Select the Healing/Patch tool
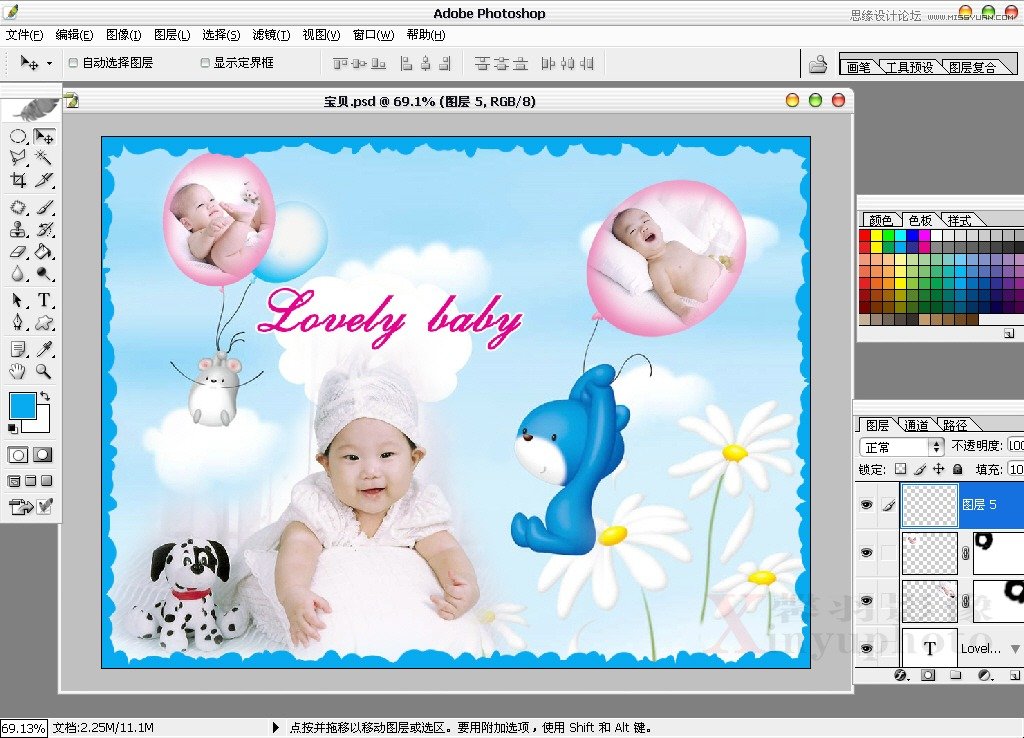The width and height of the screenshot is (1024, 738). [x=18, y=208]
